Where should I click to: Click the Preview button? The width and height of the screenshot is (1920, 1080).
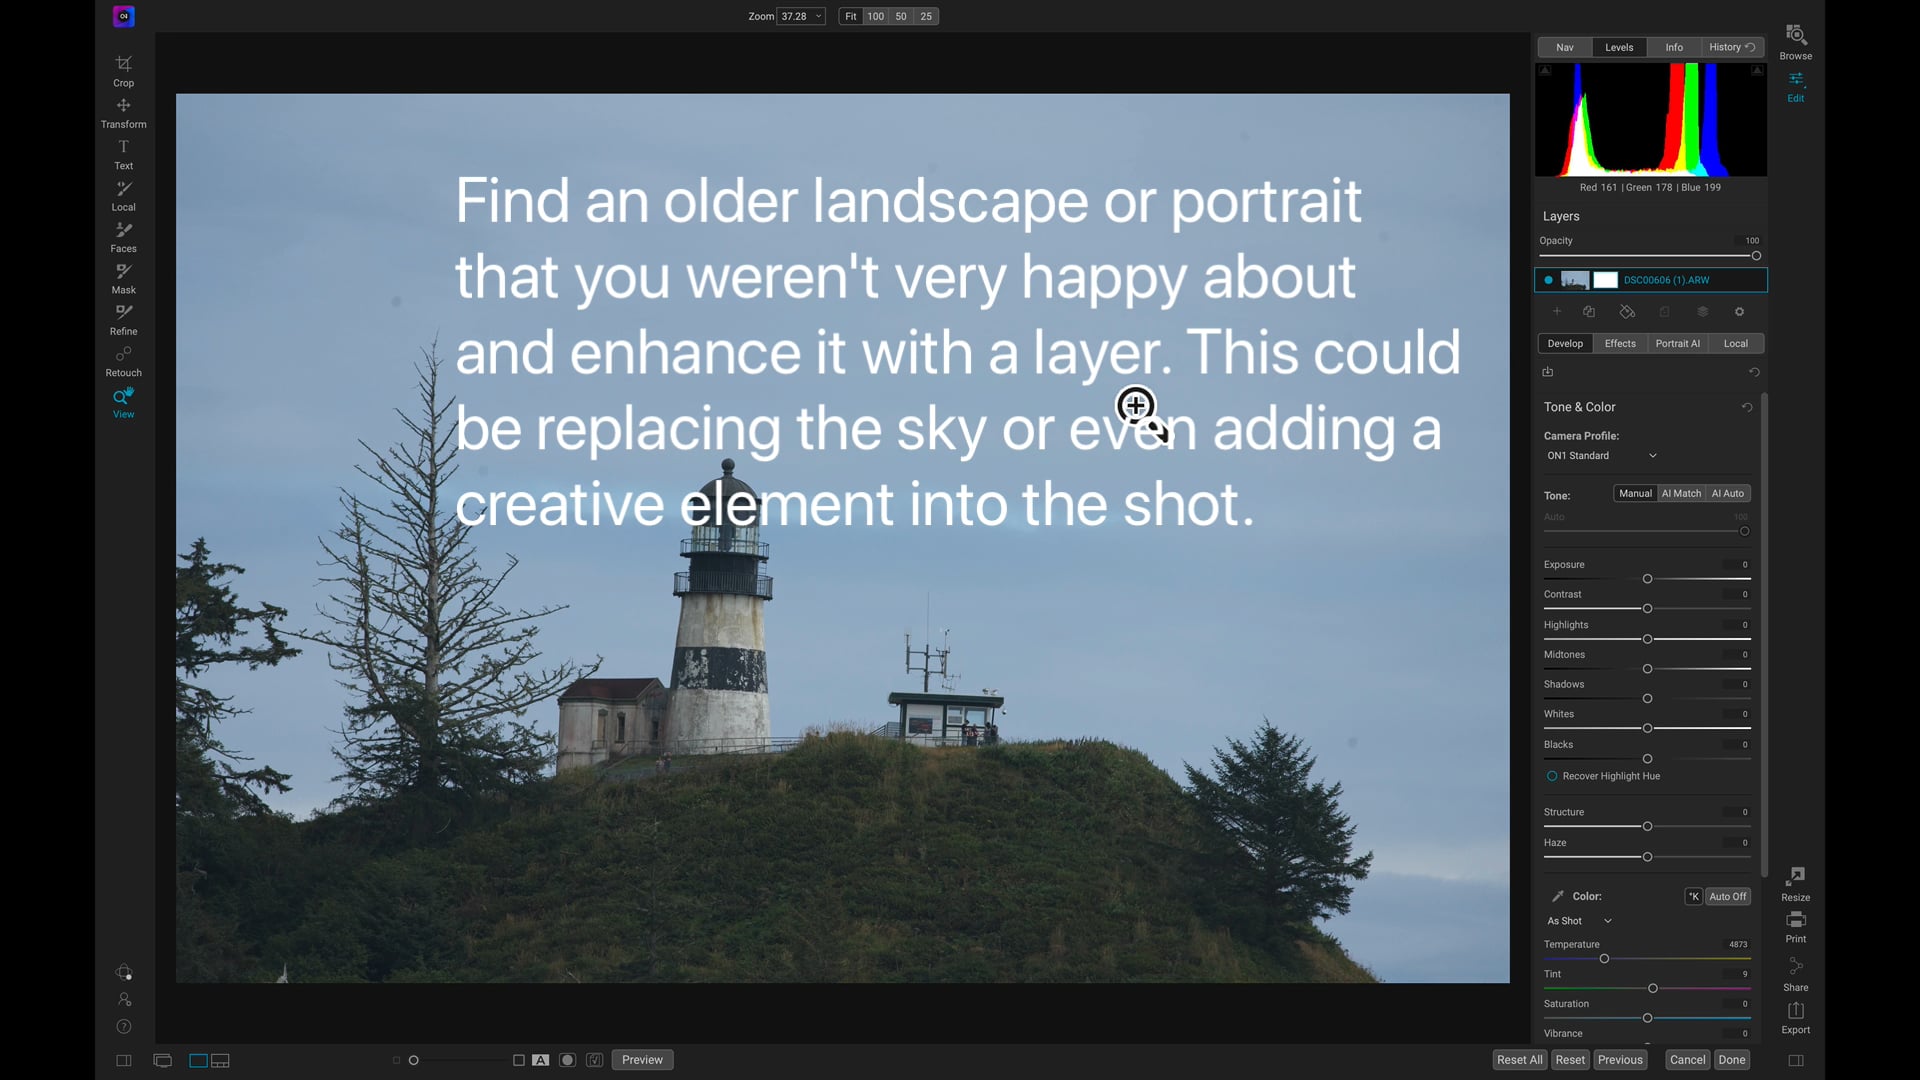coord(642,1060)
